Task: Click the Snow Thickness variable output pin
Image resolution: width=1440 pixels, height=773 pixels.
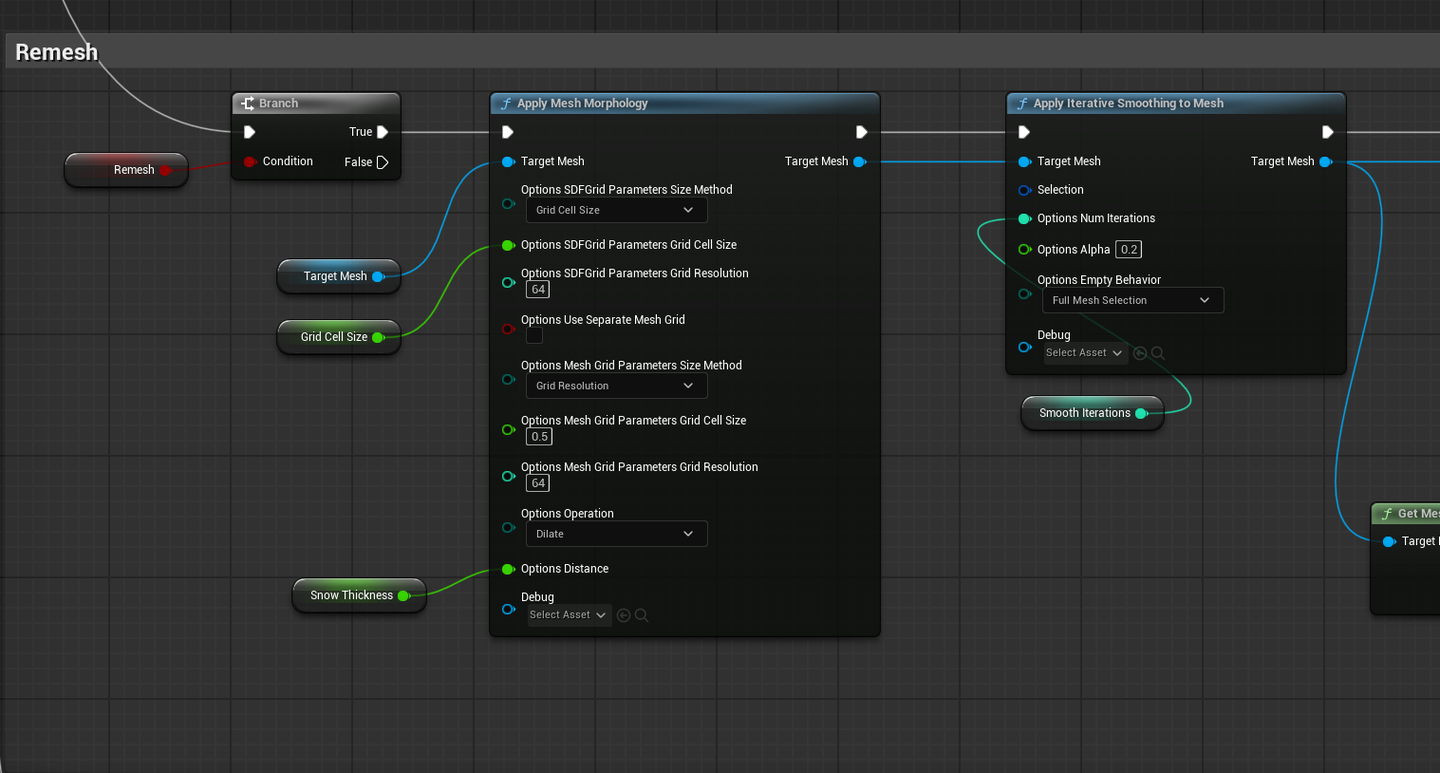Action: (404, 596)
